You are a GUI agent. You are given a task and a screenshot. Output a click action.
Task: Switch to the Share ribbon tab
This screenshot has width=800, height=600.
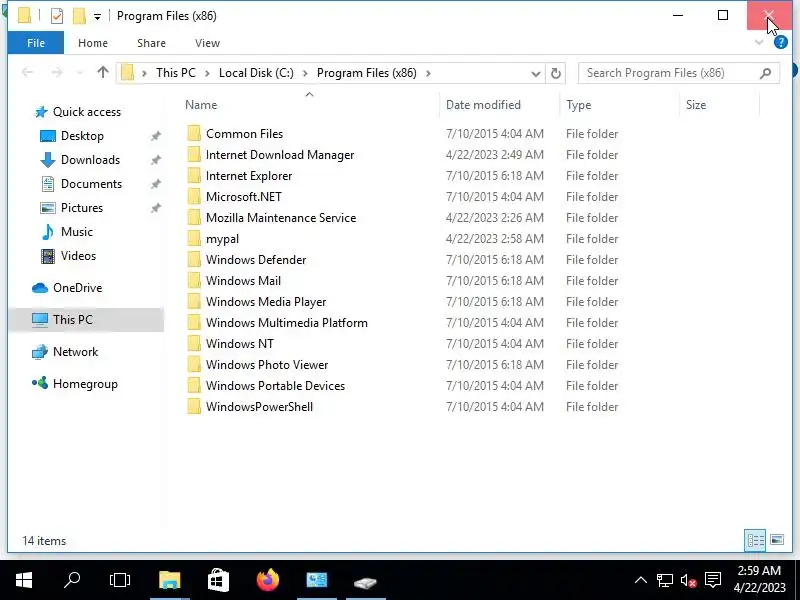point(152,43)
